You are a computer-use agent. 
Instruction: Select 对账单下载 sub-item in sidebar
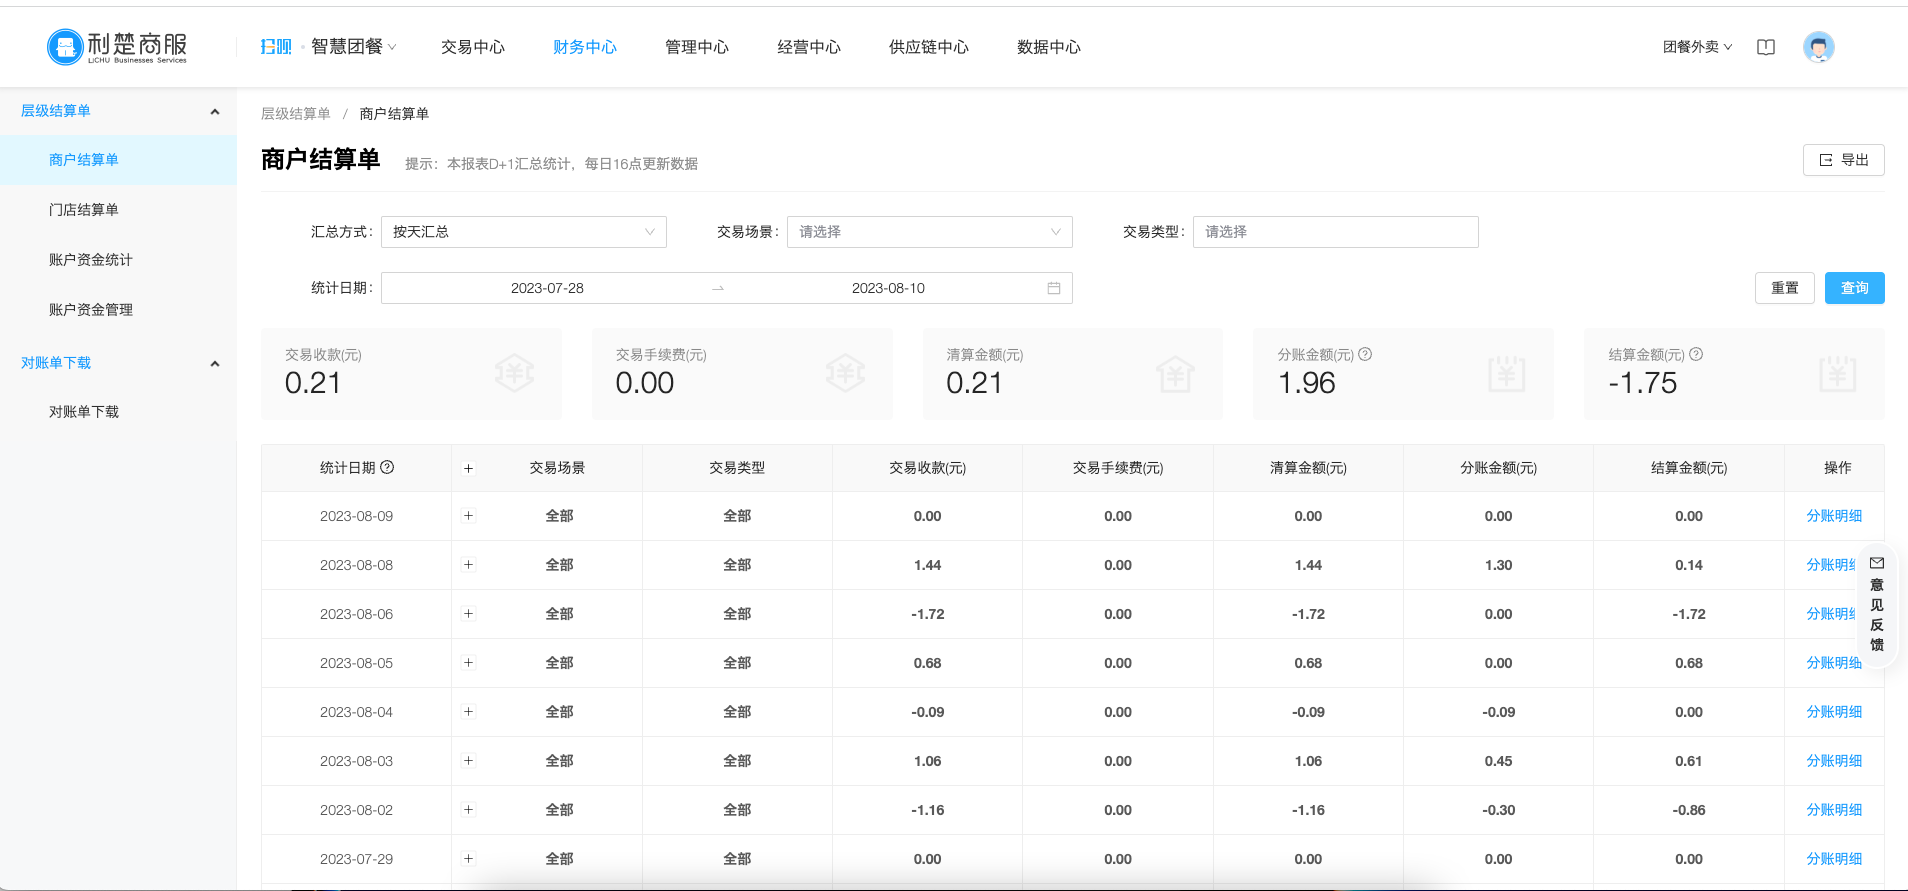tap(118, 412)
